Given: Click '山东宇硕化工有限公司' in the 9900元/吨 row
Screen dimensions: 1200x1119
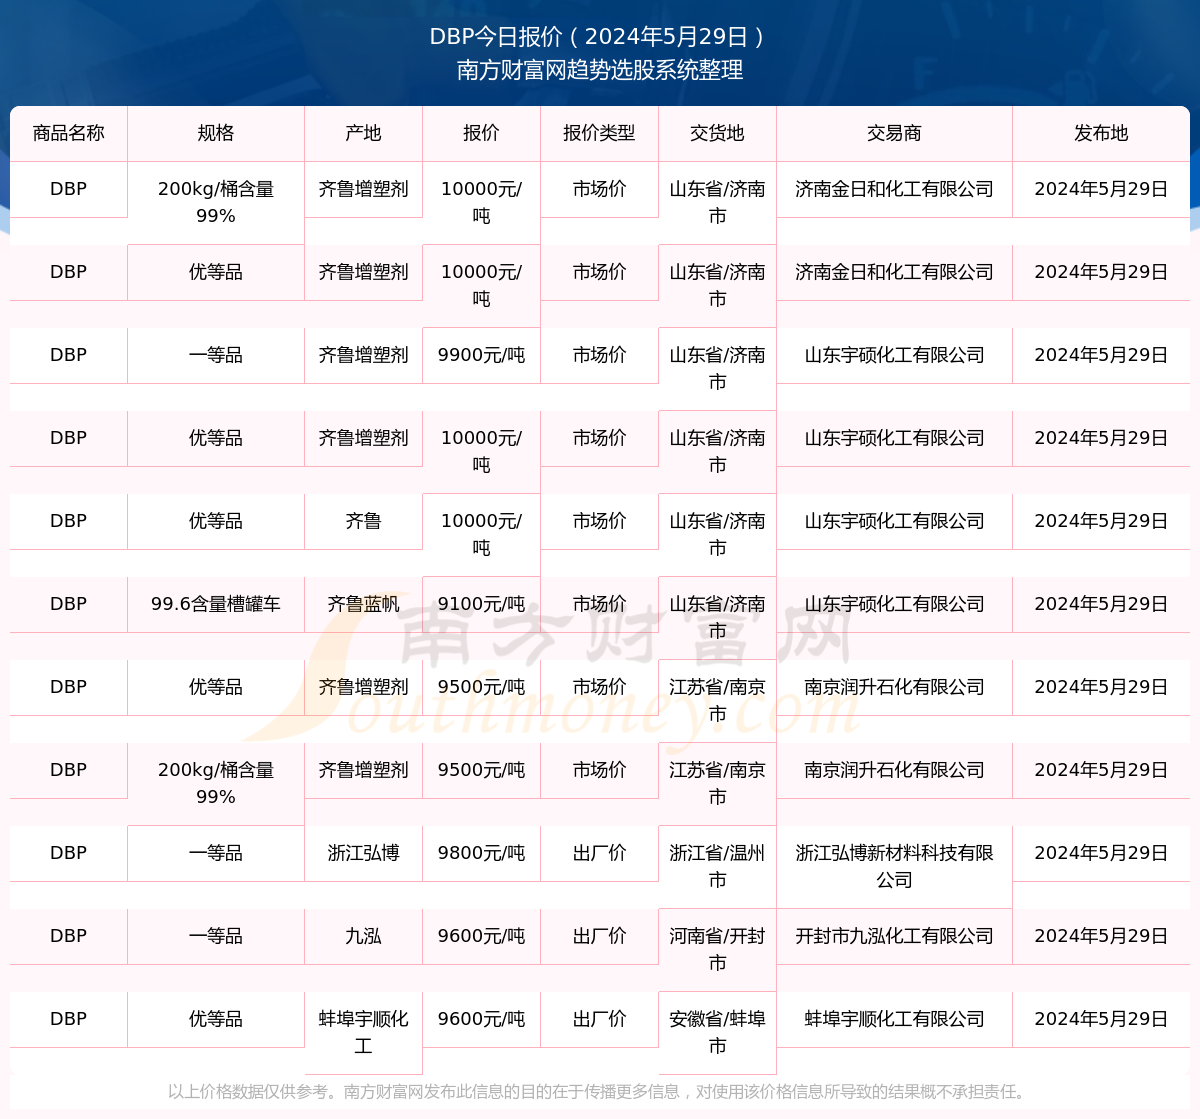Looking at the screenshot, I should [x=894, y=355].
